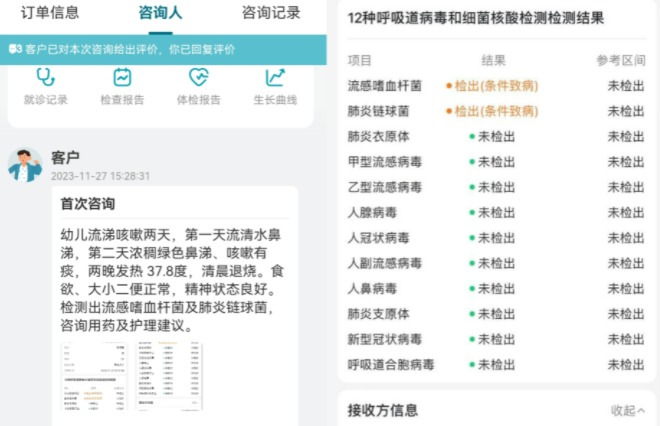
Task: Click the customer avatar image
Action: tap(25, 165)
